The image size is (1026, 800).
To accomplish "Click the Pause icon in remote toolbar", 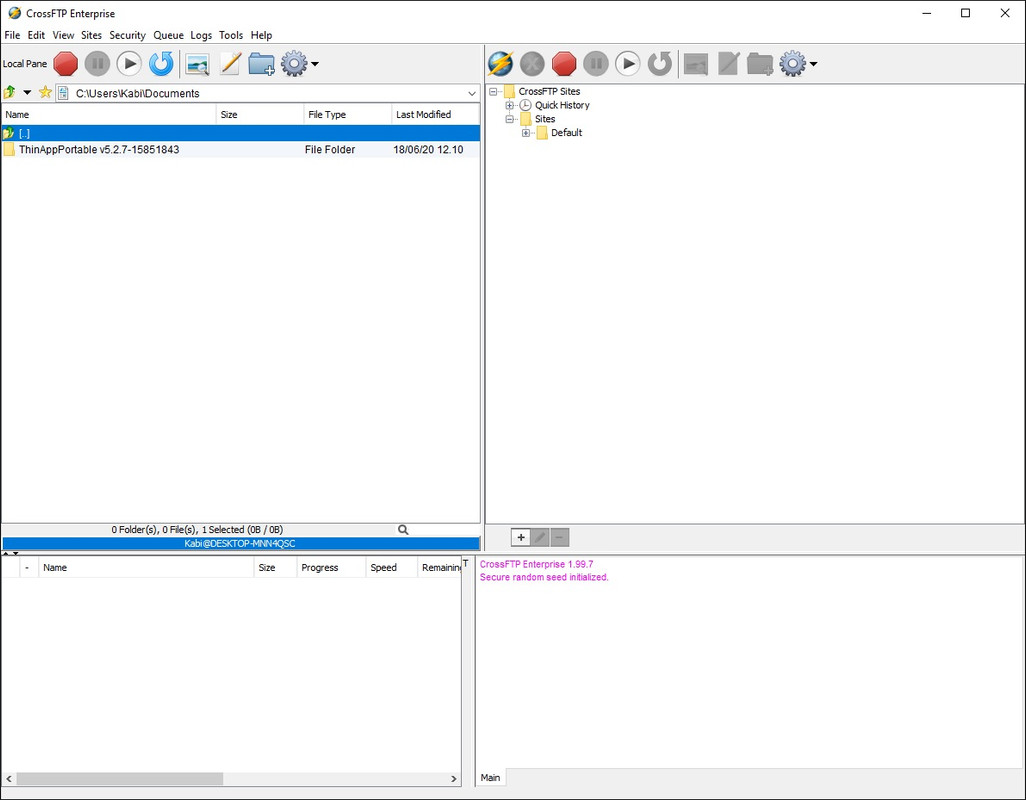I will point(596,63).
